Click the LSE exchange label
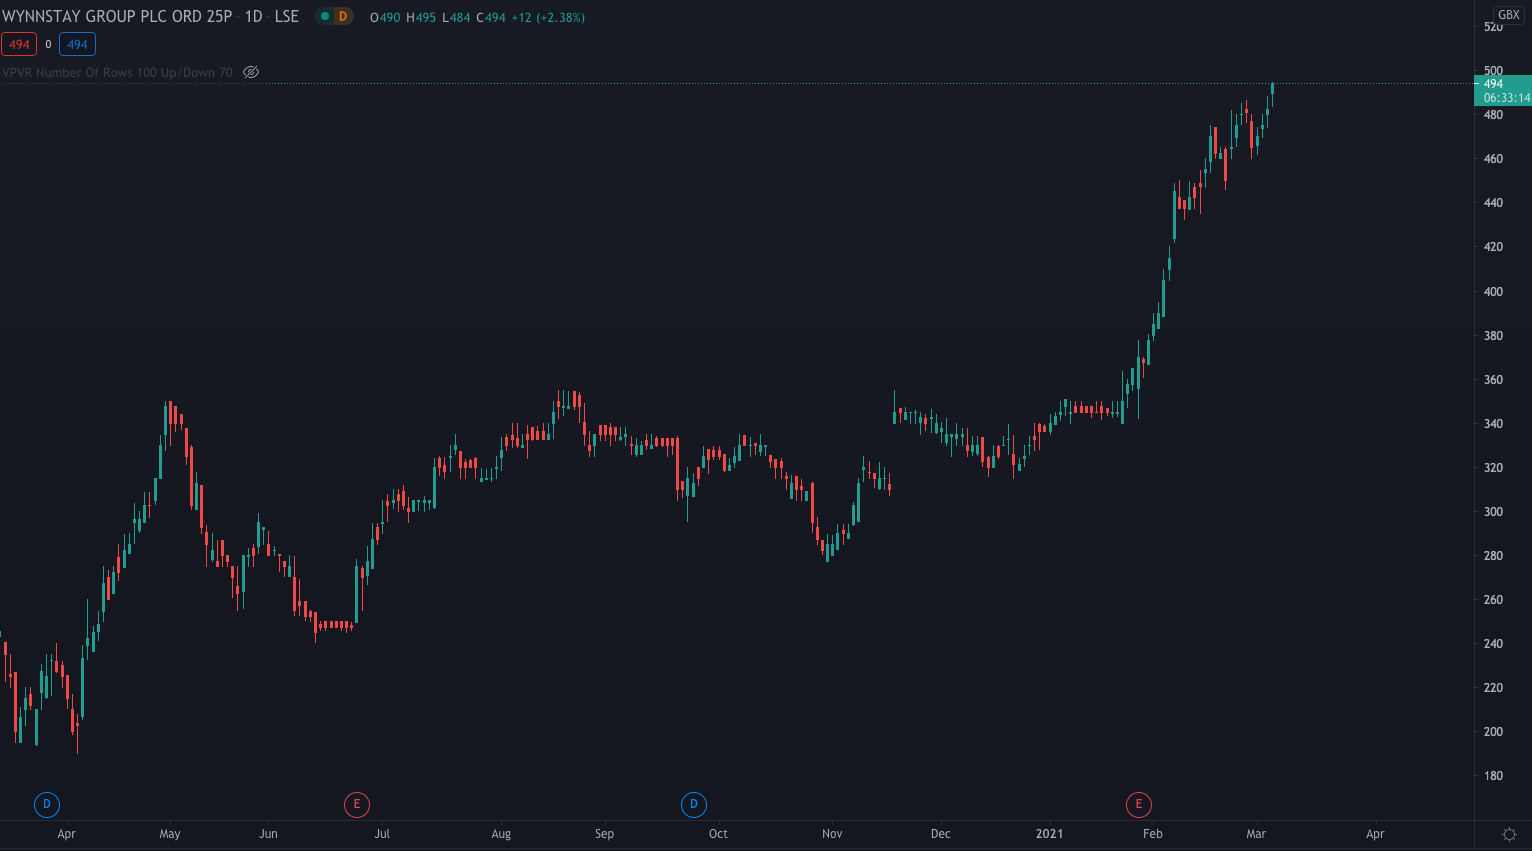 click(x=286, y=17)
